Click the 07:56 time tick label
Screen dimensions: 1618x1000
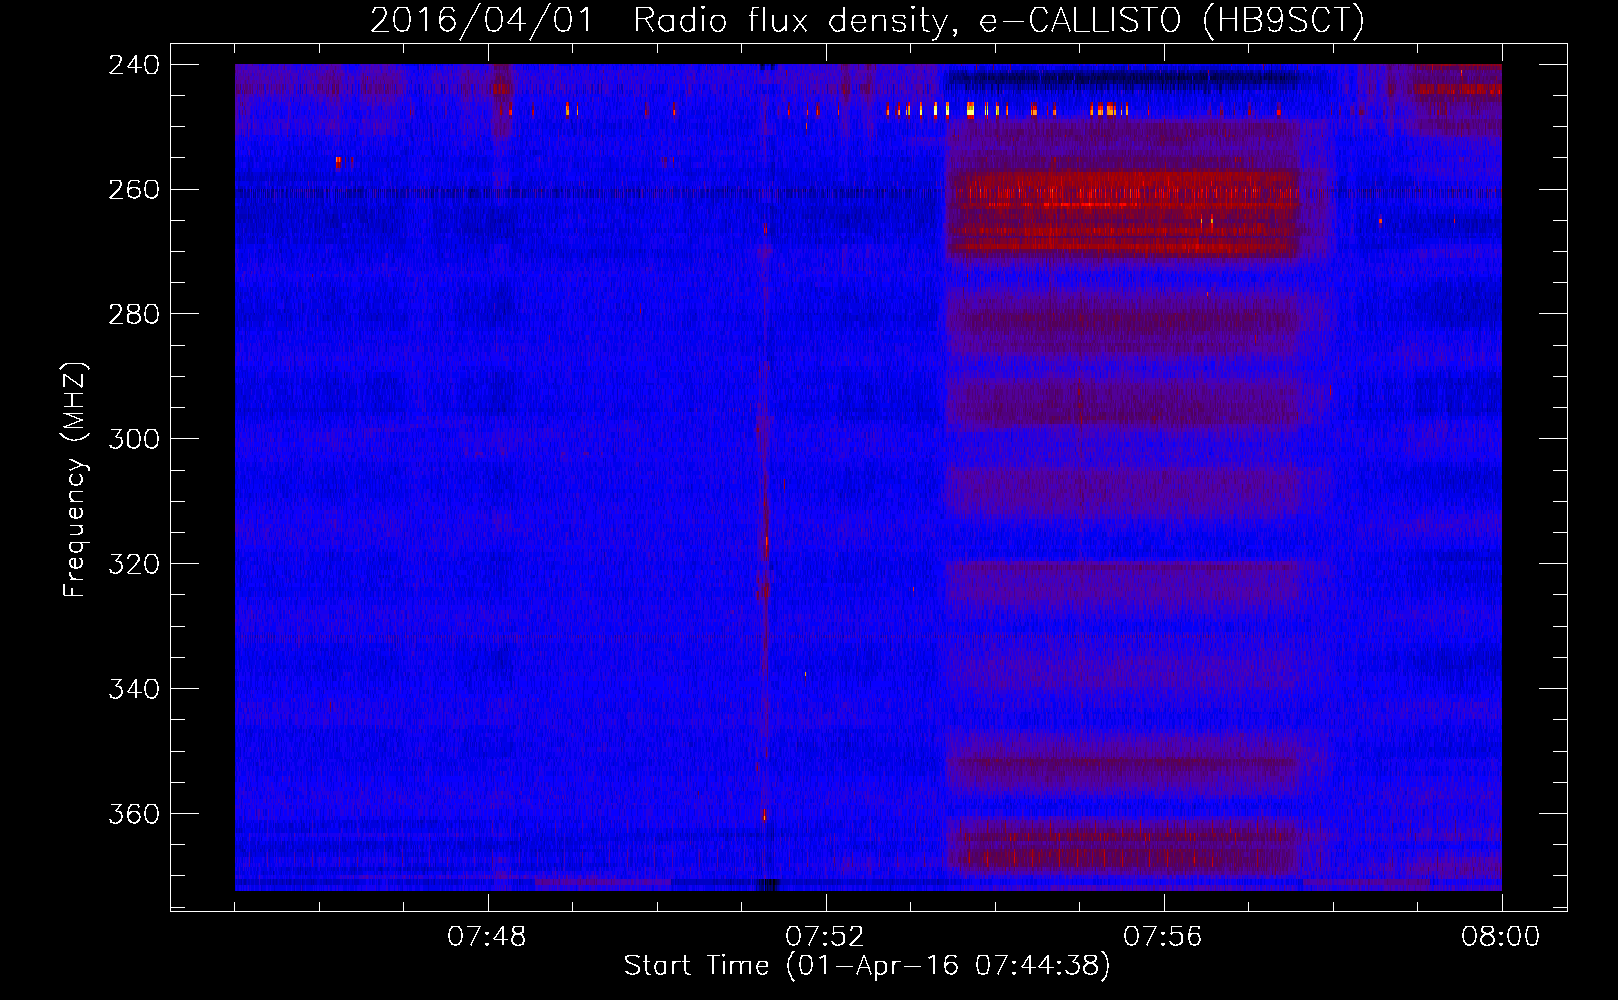coord(1163,937)
